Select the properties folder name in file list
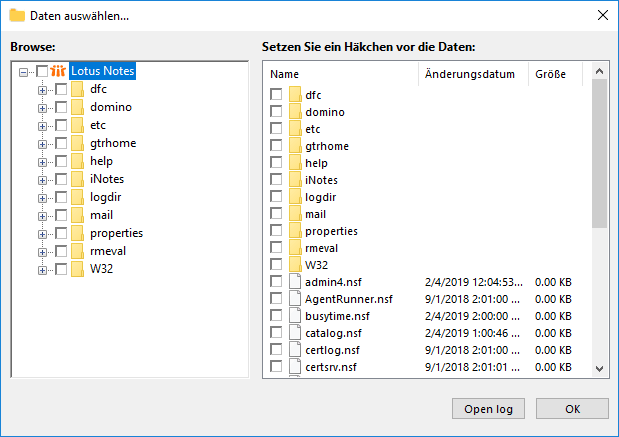This screenshot has width=619, height=437. [x=331, y=231]
